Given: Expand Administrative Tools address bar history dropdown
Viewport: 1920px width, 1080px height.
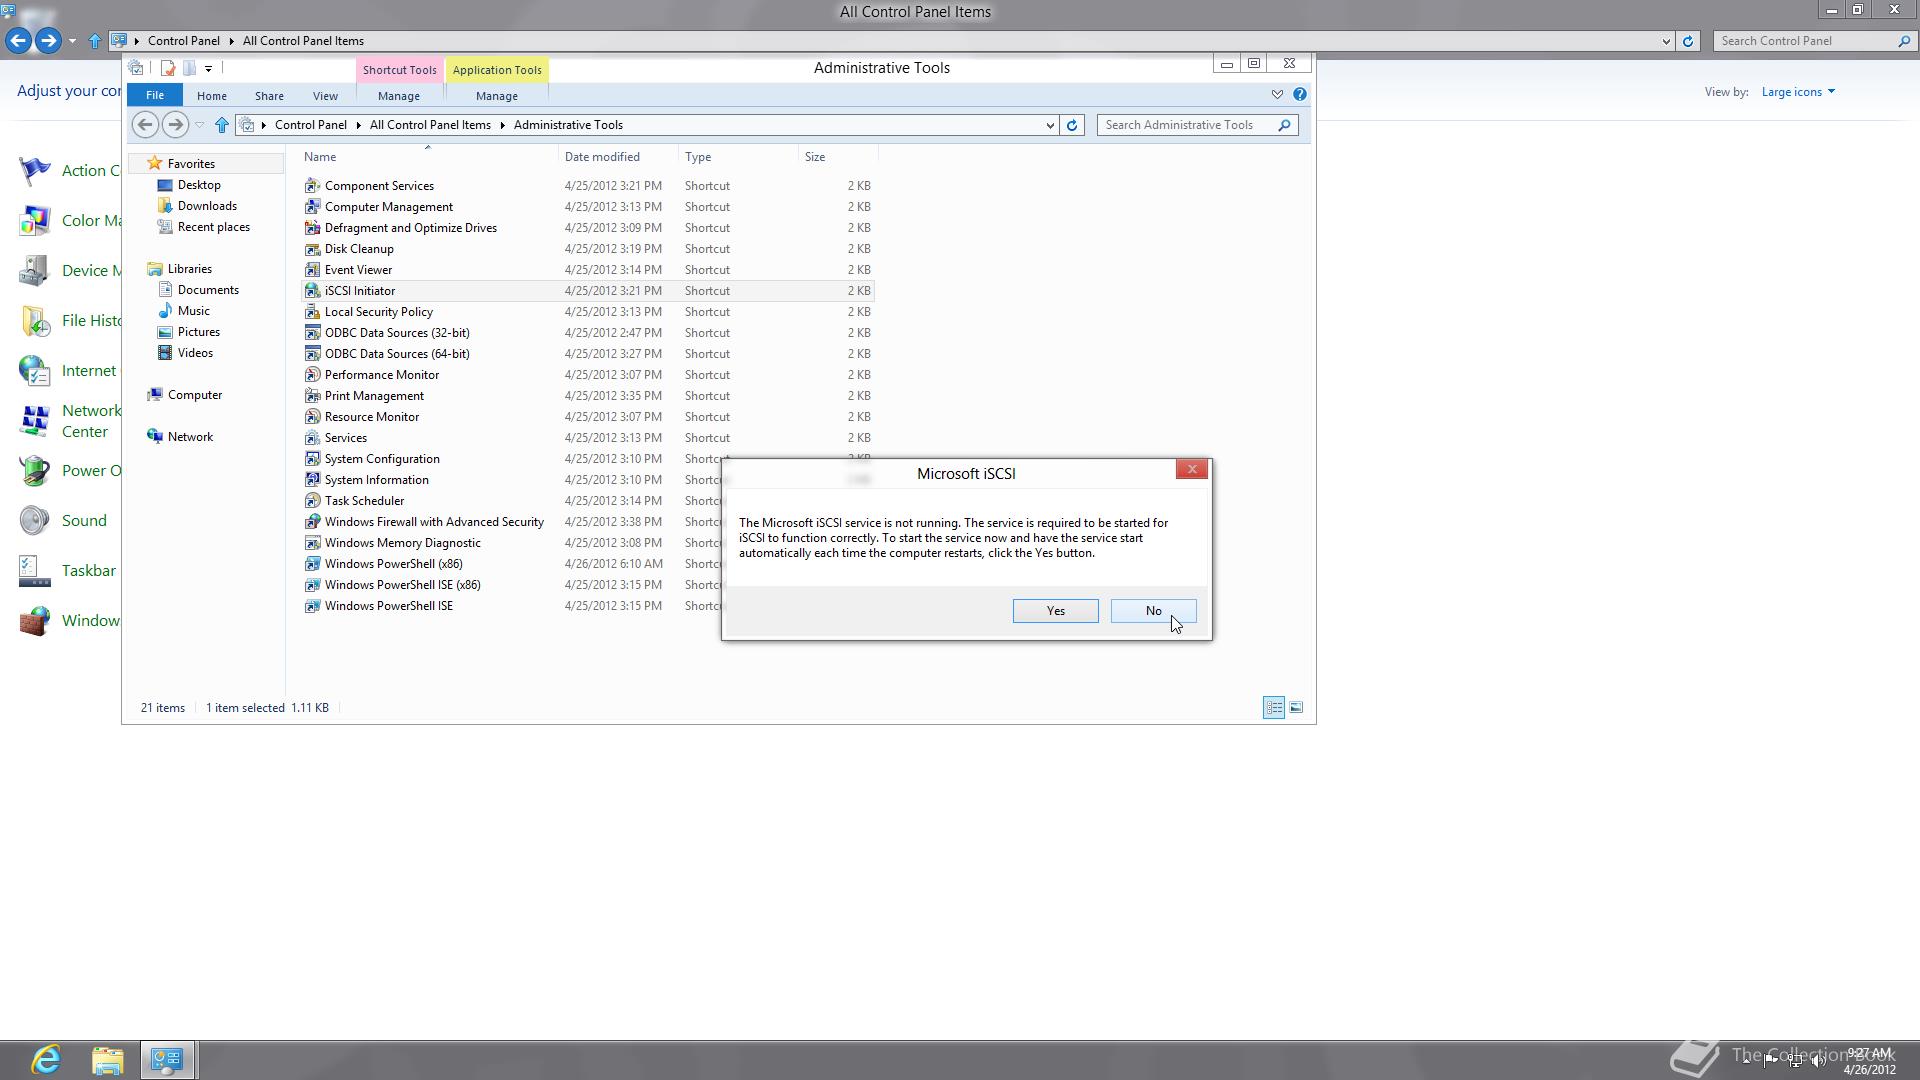Looking at the screenshot, I should point(1049,125).
